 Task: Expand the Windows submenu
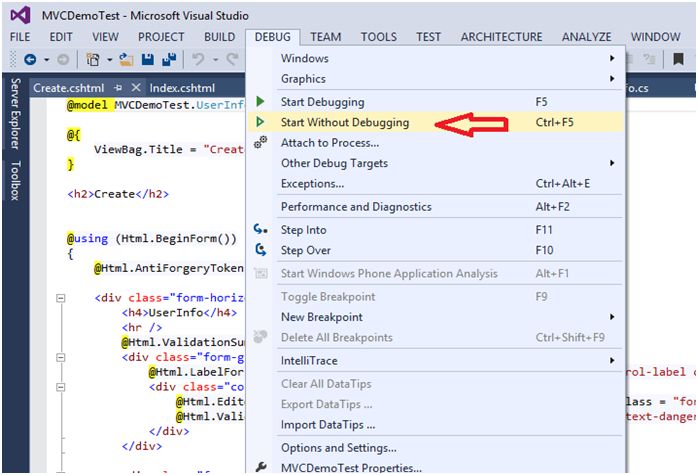tap(612, 58)
